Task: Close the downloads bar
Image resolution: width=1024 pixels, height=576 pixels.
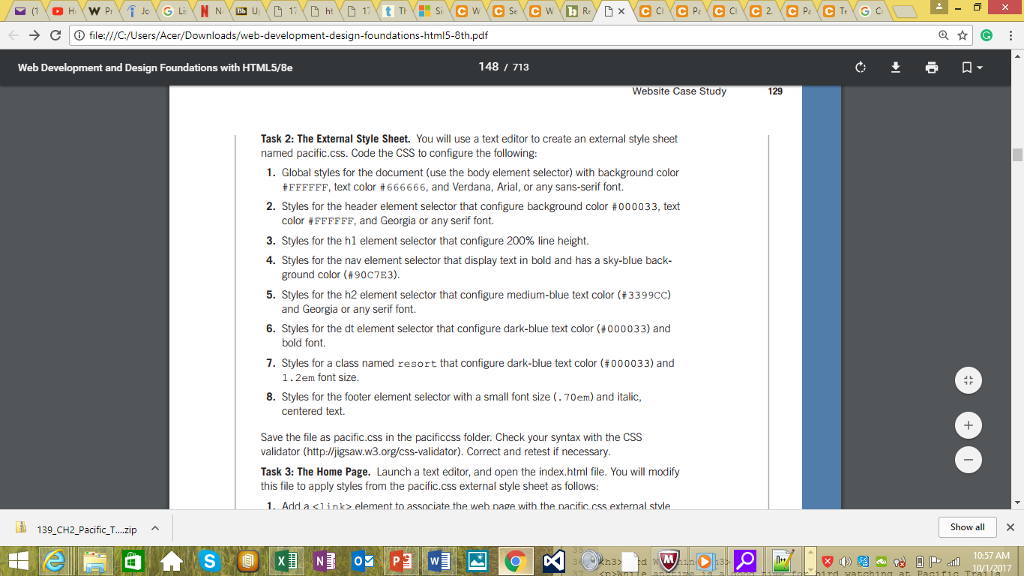Action: [1010, 527]
